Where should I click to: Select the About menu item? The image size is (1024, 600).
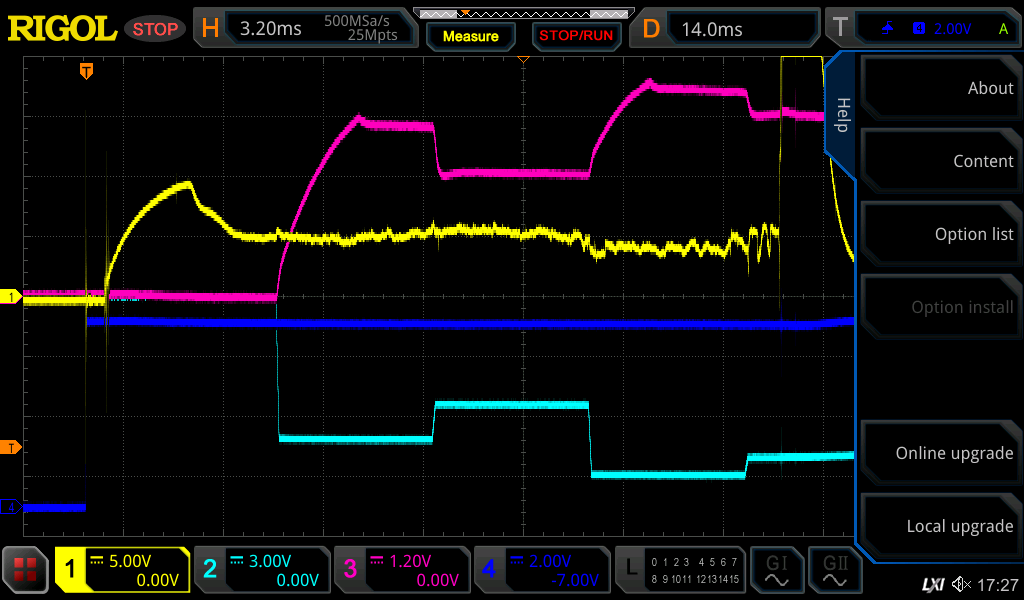coord(940,88)
